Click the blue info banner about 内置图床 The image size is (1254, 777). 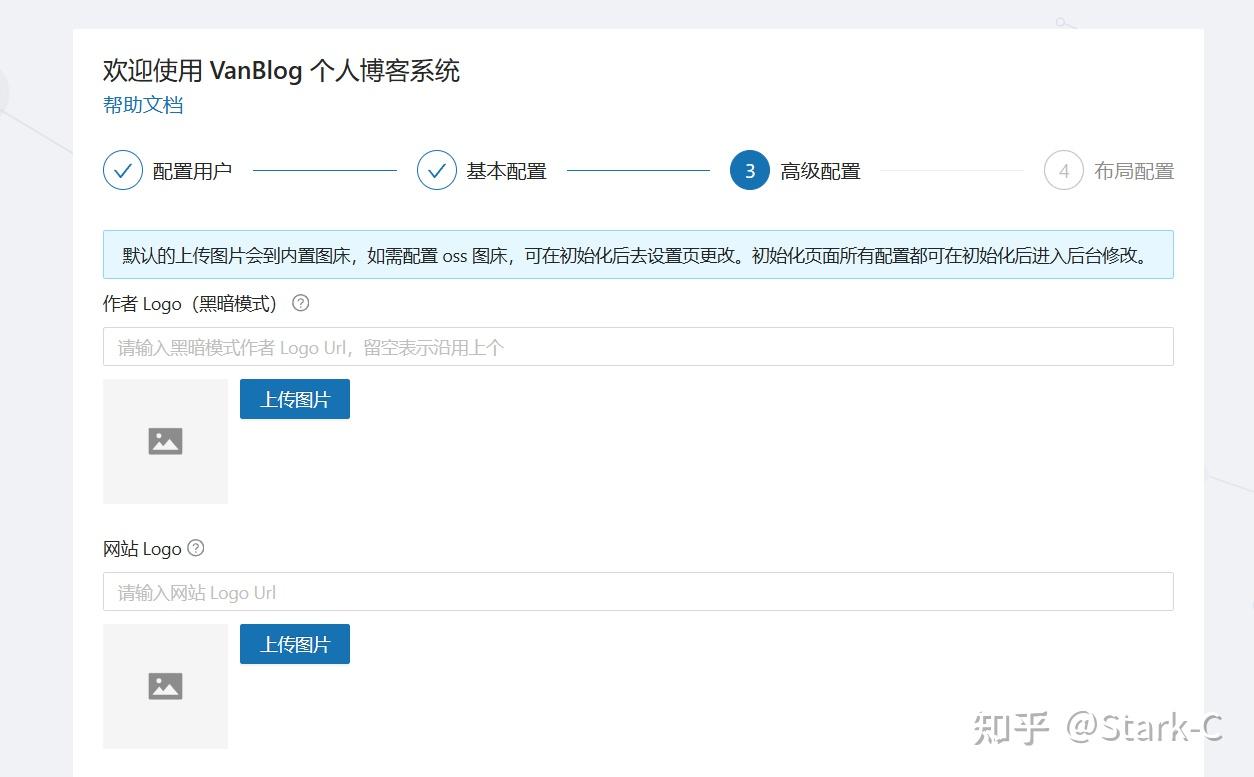(x=637, y=255)
